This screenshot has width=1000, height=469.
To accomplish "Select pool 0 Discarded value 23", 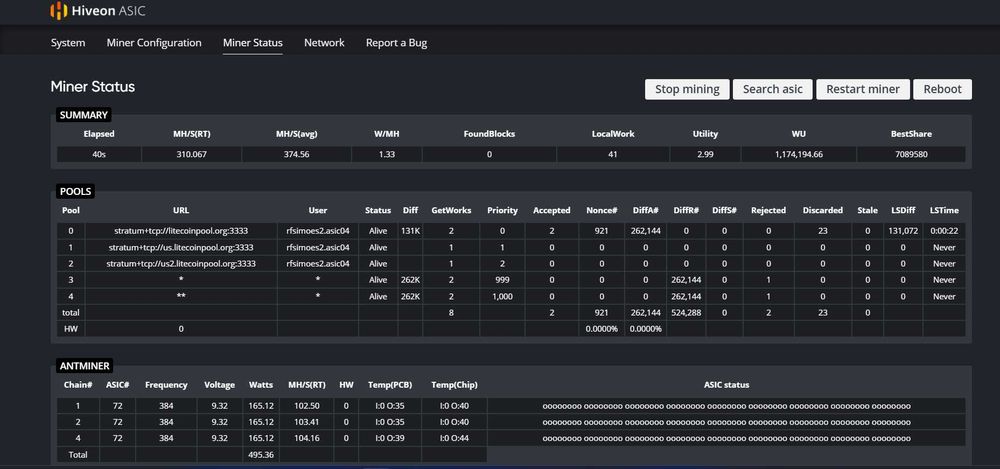I will (822, 231).
